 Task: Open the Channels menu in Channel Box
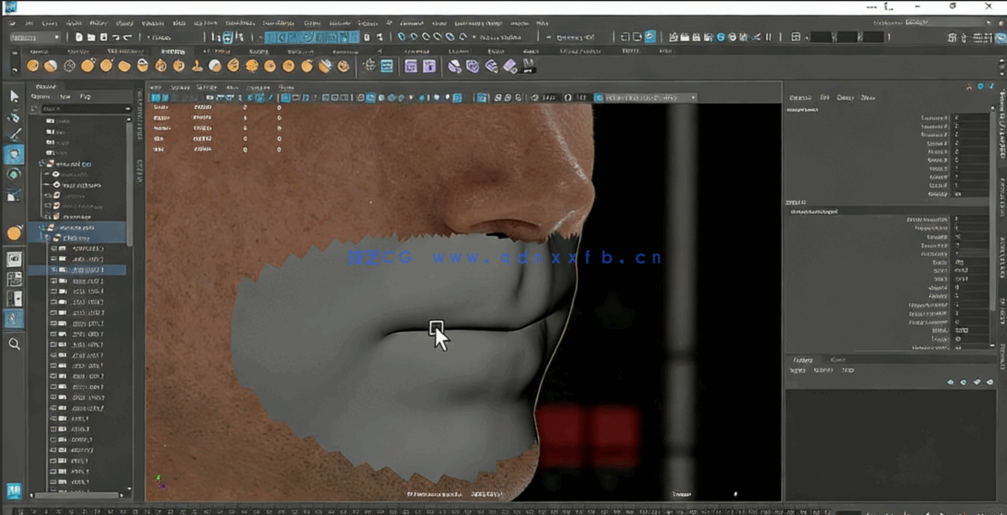click(800, 98)
